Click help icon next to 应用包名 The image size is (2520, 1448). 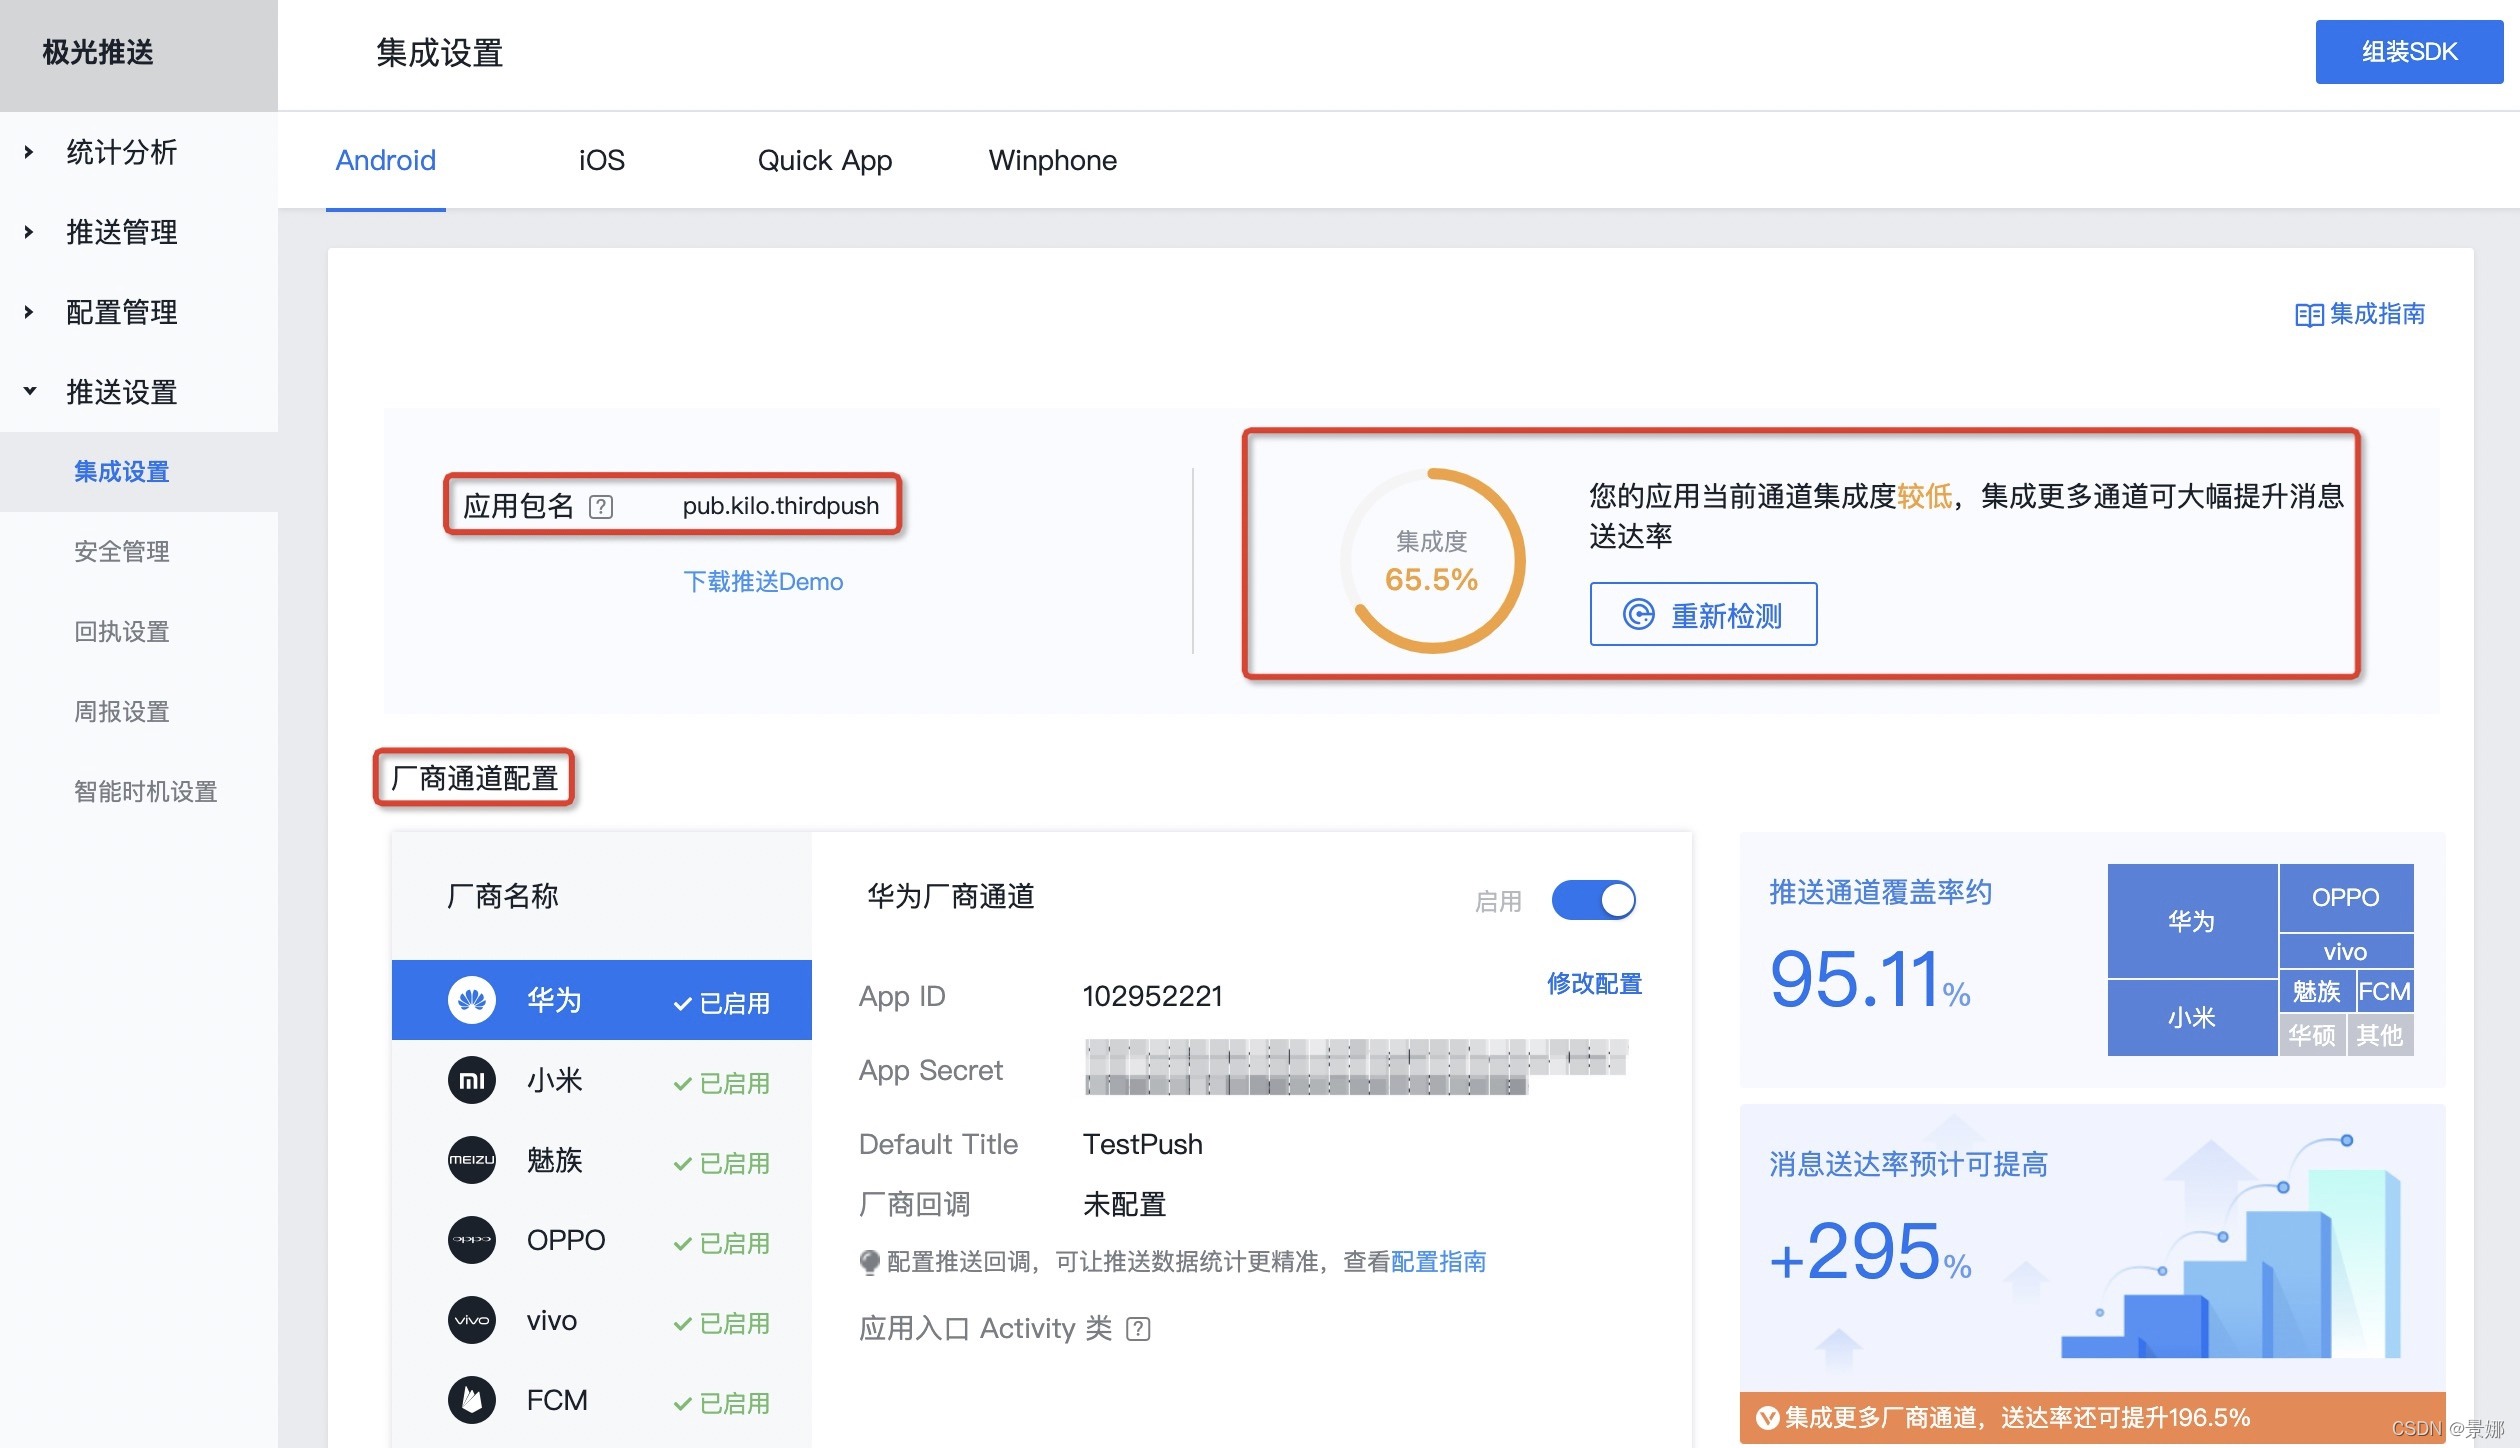[x=601, y=507]
